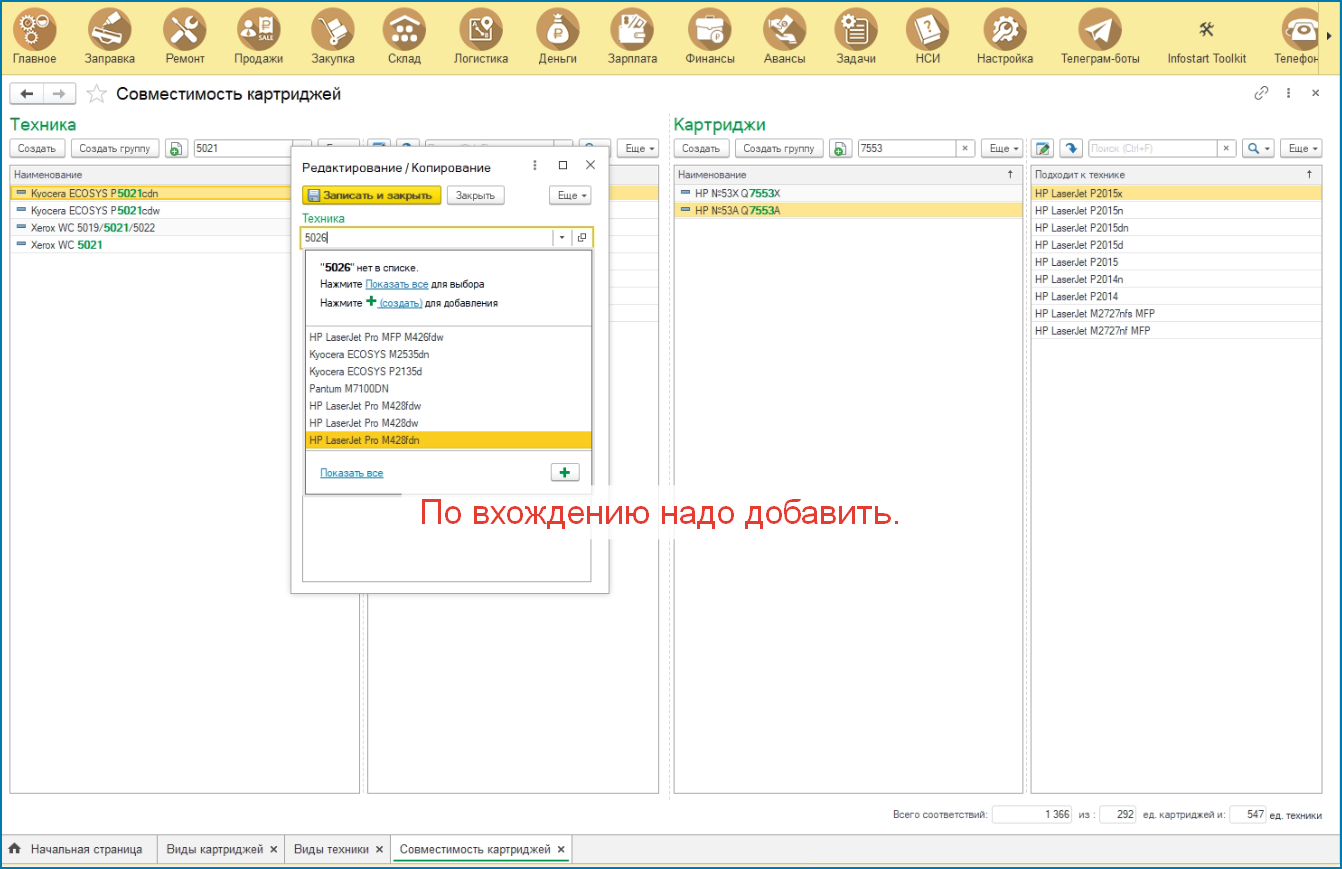Select the Xerox WC 5019/5021/5022 row
1342x869 pixels.
click(x=150, y=227)
